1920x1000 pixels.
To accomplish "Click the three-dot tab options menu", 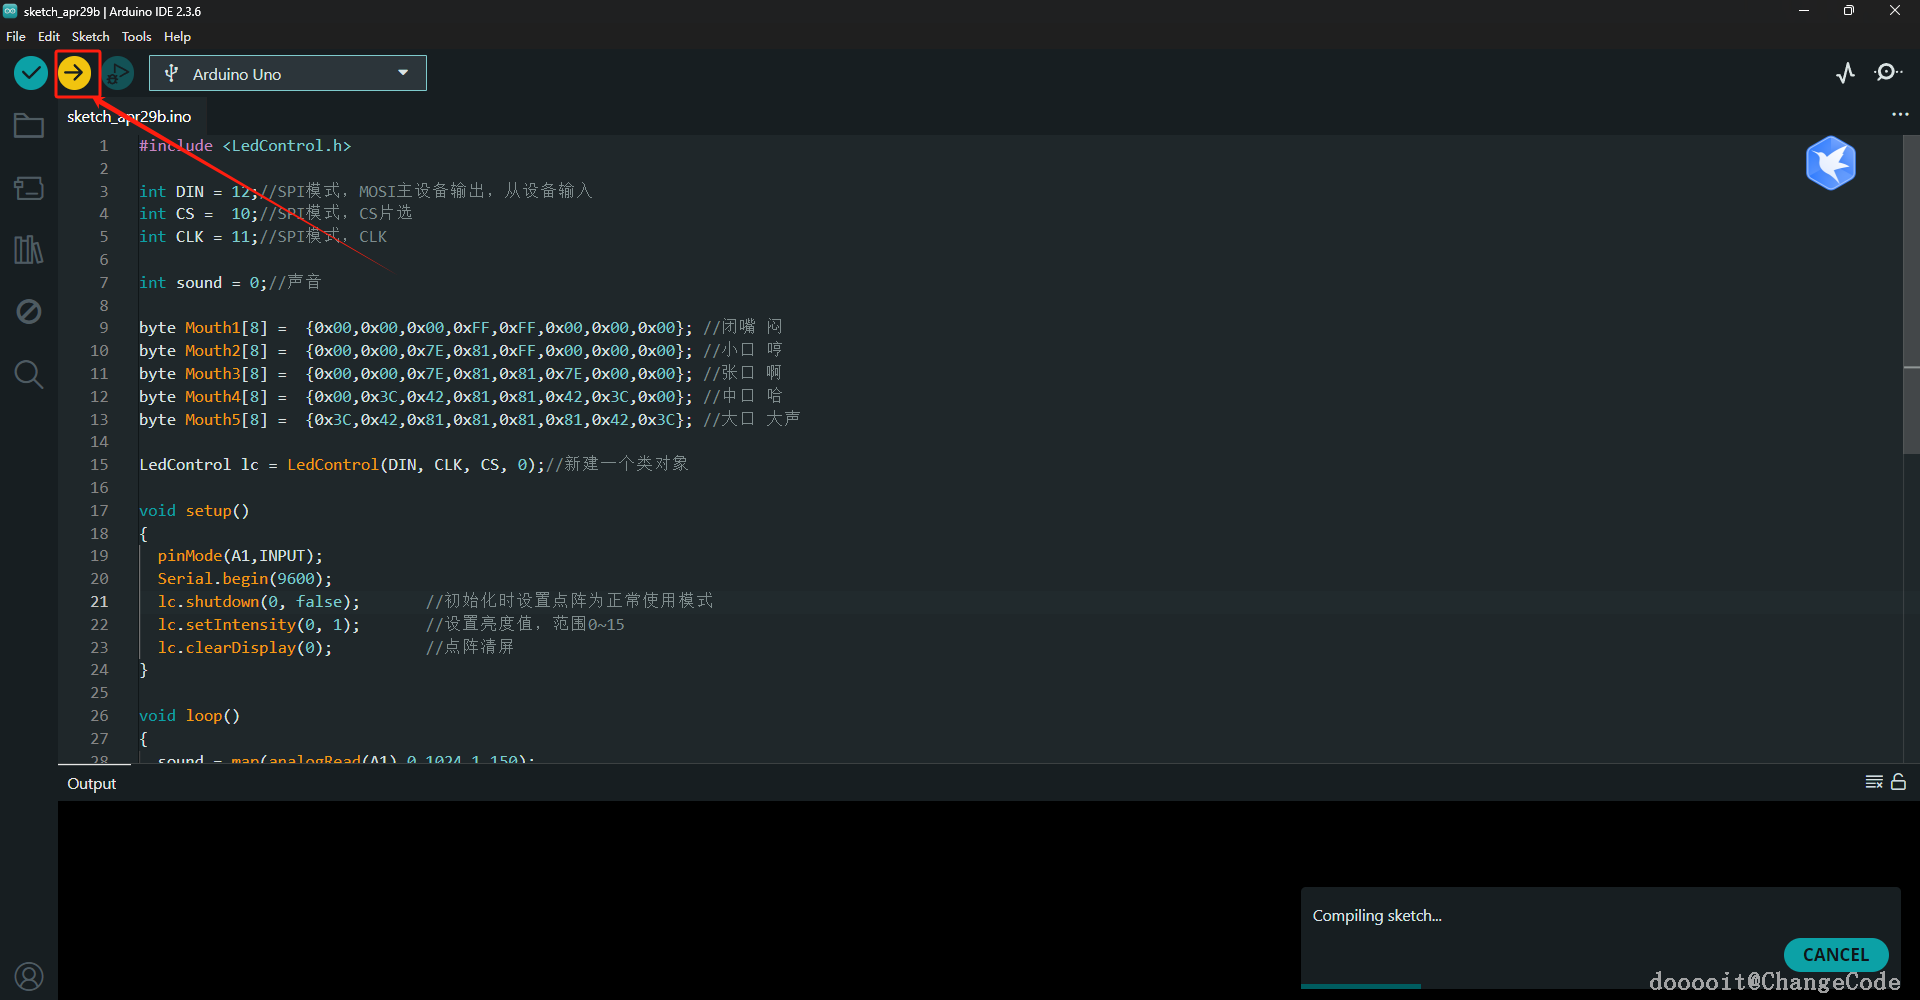I will coord(1900,115).
